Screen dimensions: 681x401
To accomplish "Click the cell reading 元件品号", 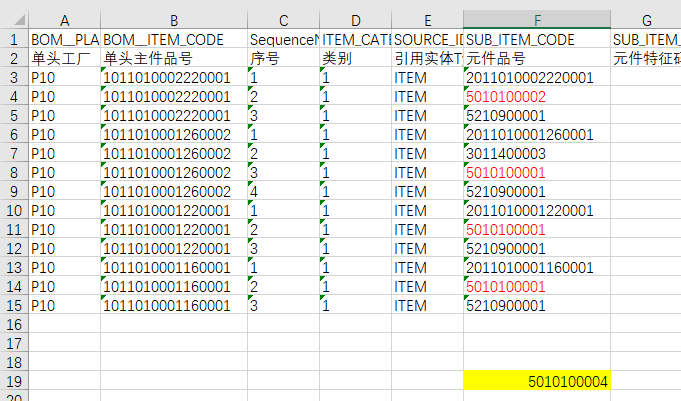I will coord(537,58).
